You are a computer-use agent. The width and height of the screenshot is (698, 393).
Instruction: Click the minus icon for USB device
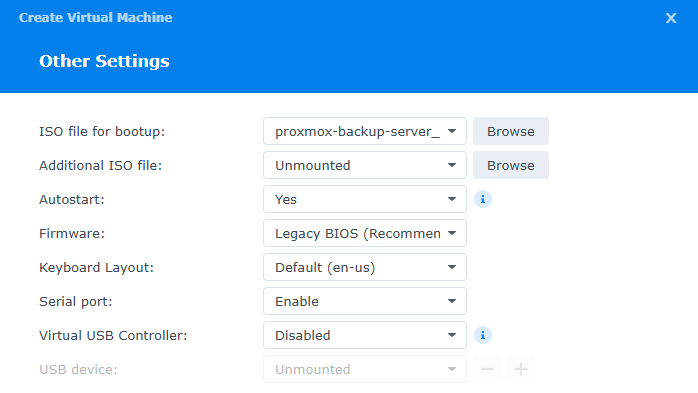coord(487,369)
